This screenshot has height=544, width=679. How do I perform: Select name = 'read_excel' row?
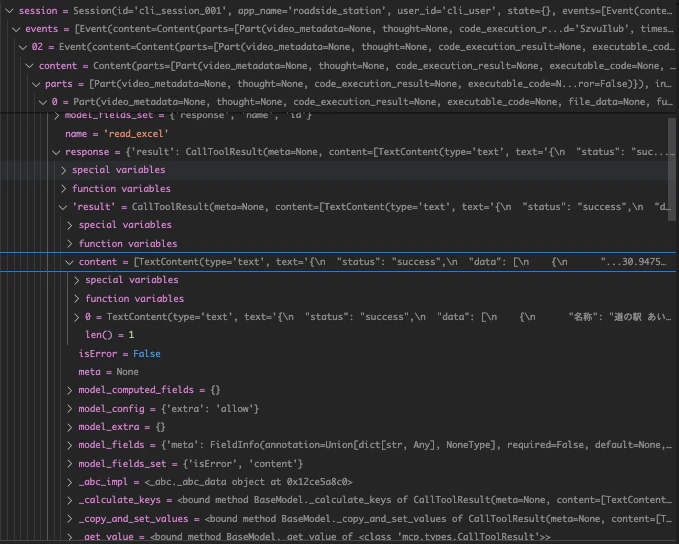click(338, 134)
